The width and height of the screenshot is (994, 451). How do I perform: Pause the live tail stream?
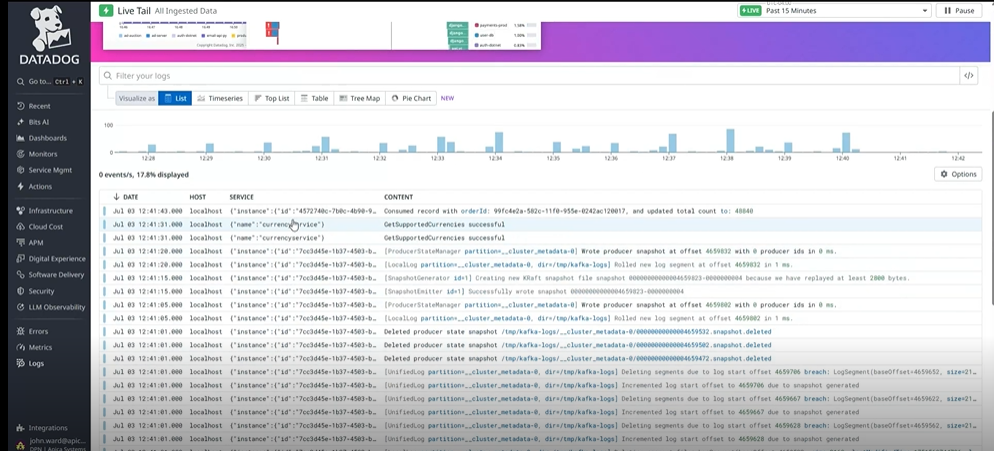958,11
